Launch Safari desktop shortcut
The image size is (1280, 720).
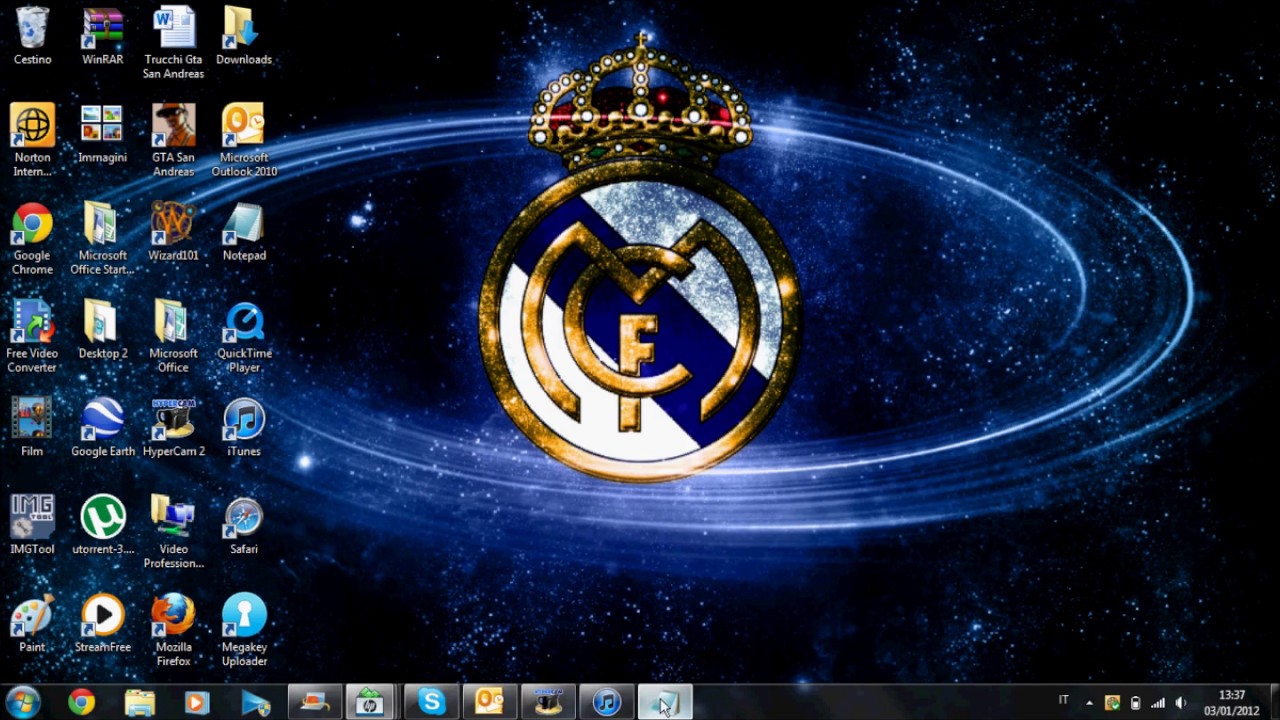click(244, 526)
